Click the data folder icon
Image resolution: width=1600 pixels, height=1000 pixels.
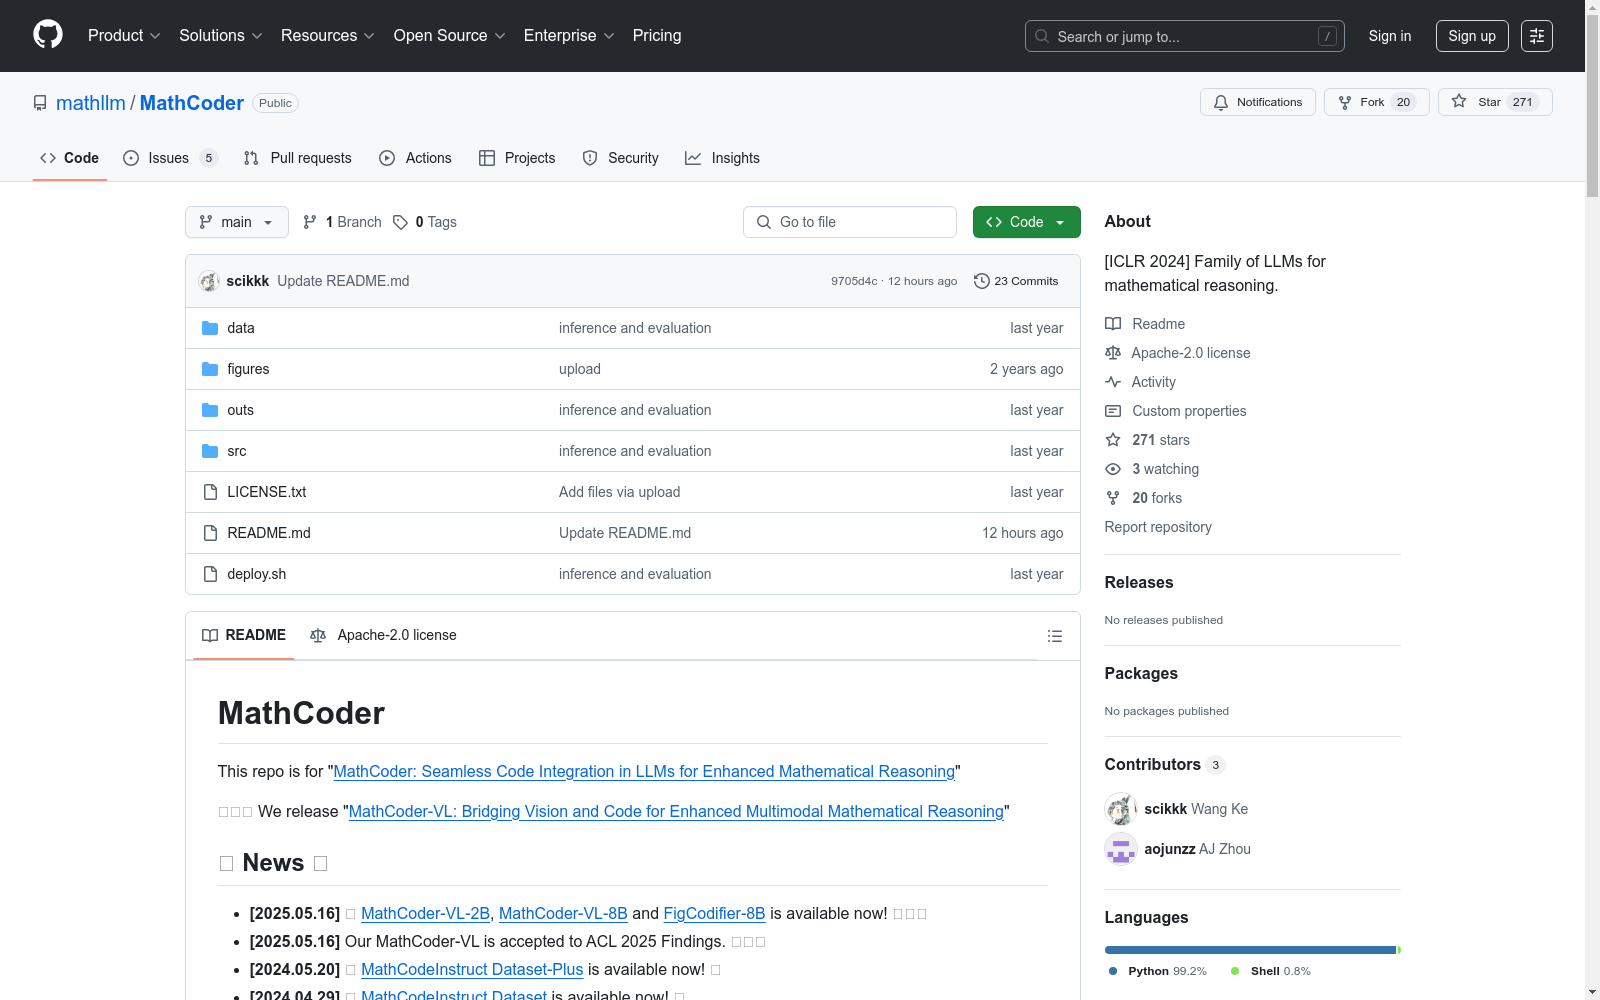click(x=210, y=328)
